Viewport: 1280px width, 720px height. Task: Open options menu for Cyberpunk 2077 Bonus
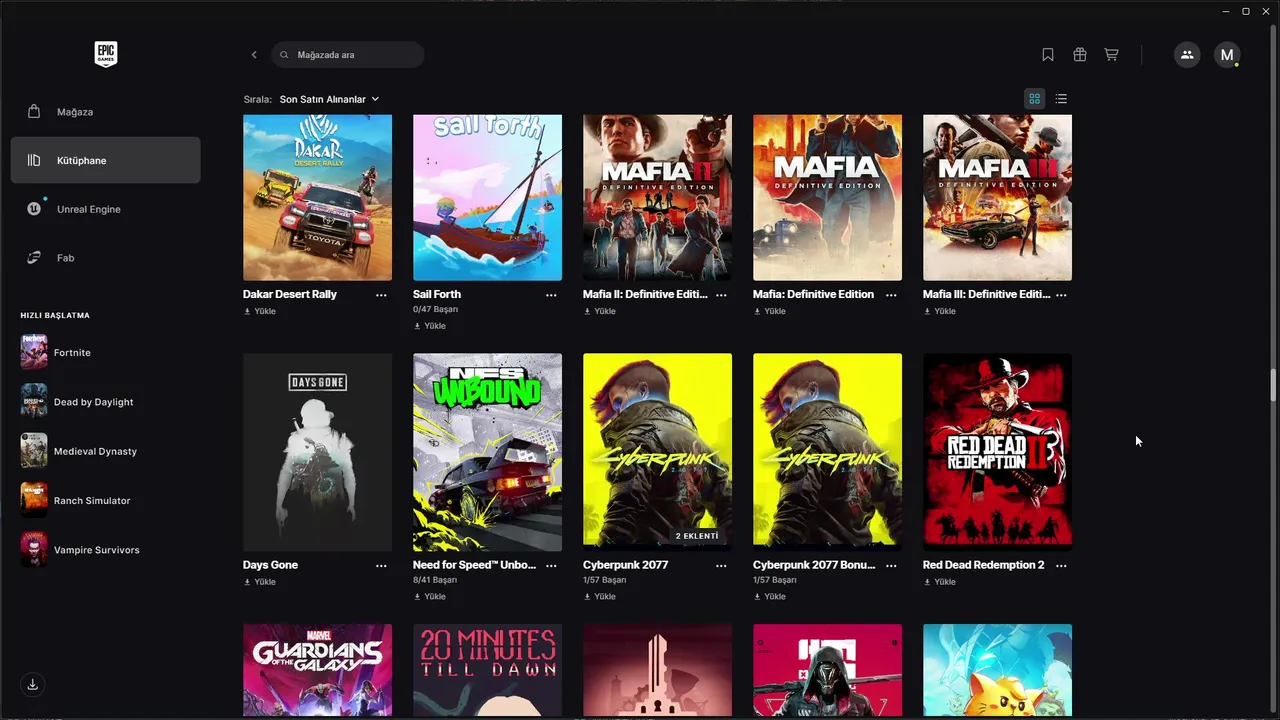tap(891, 565)
